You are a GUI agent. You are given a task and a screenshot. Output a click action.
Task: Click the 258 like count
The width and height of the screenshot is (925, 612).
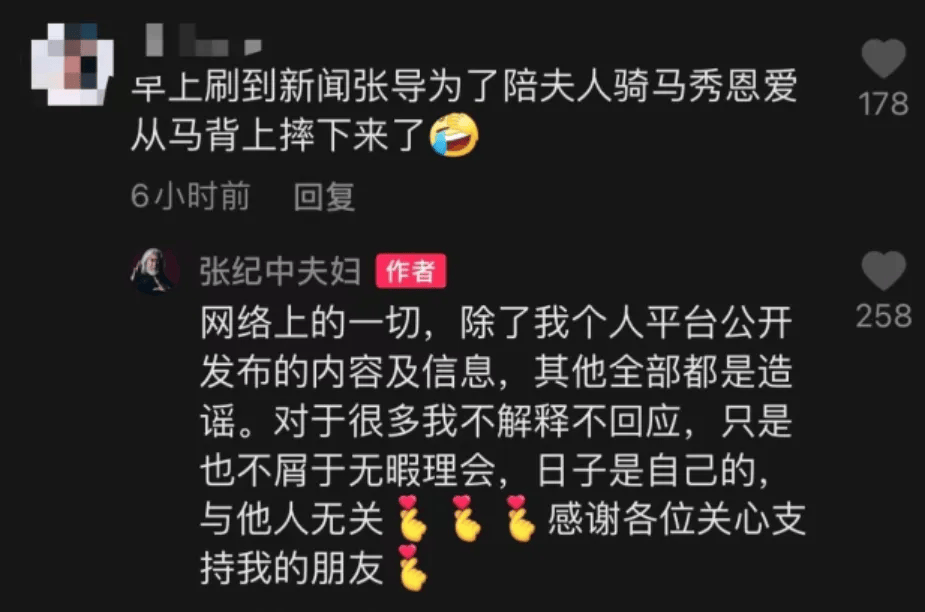click(x=883, y=316)
